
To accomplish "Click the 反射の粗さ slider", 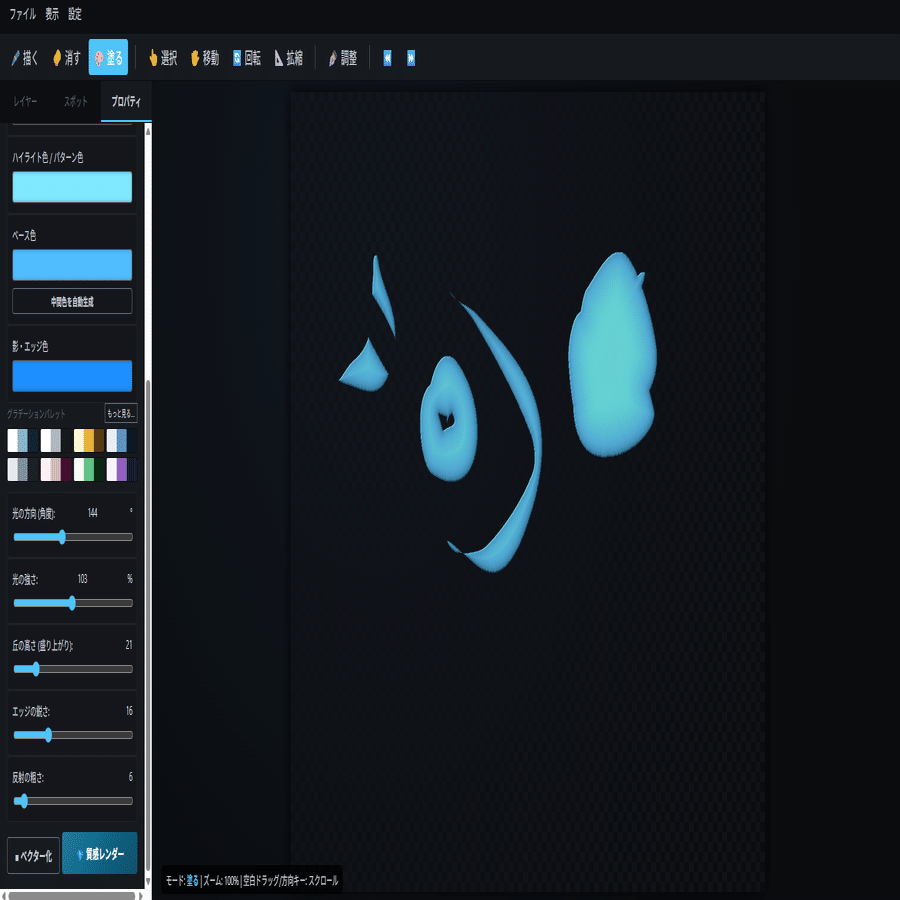I will coord(73,801).
